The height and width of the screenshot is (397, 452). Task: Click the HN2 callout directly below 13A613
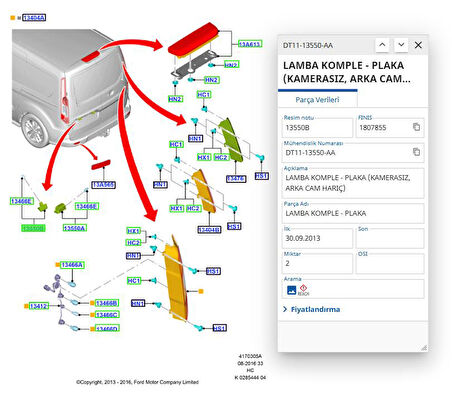coord(231,65)
